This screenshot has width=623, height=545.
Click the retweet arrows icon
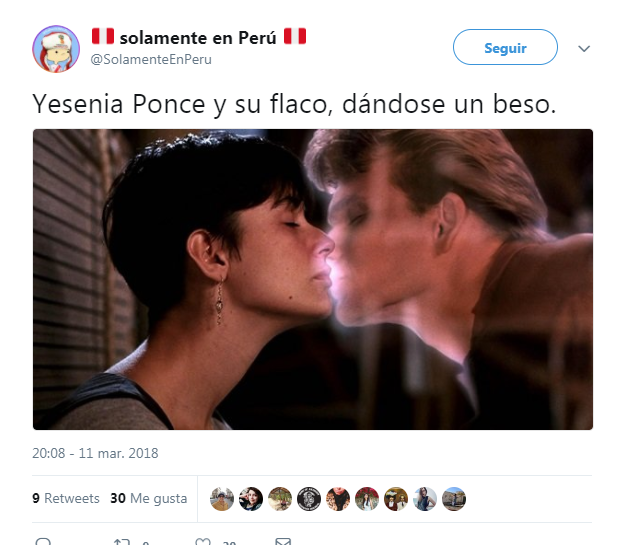click(x=122, y=542)
